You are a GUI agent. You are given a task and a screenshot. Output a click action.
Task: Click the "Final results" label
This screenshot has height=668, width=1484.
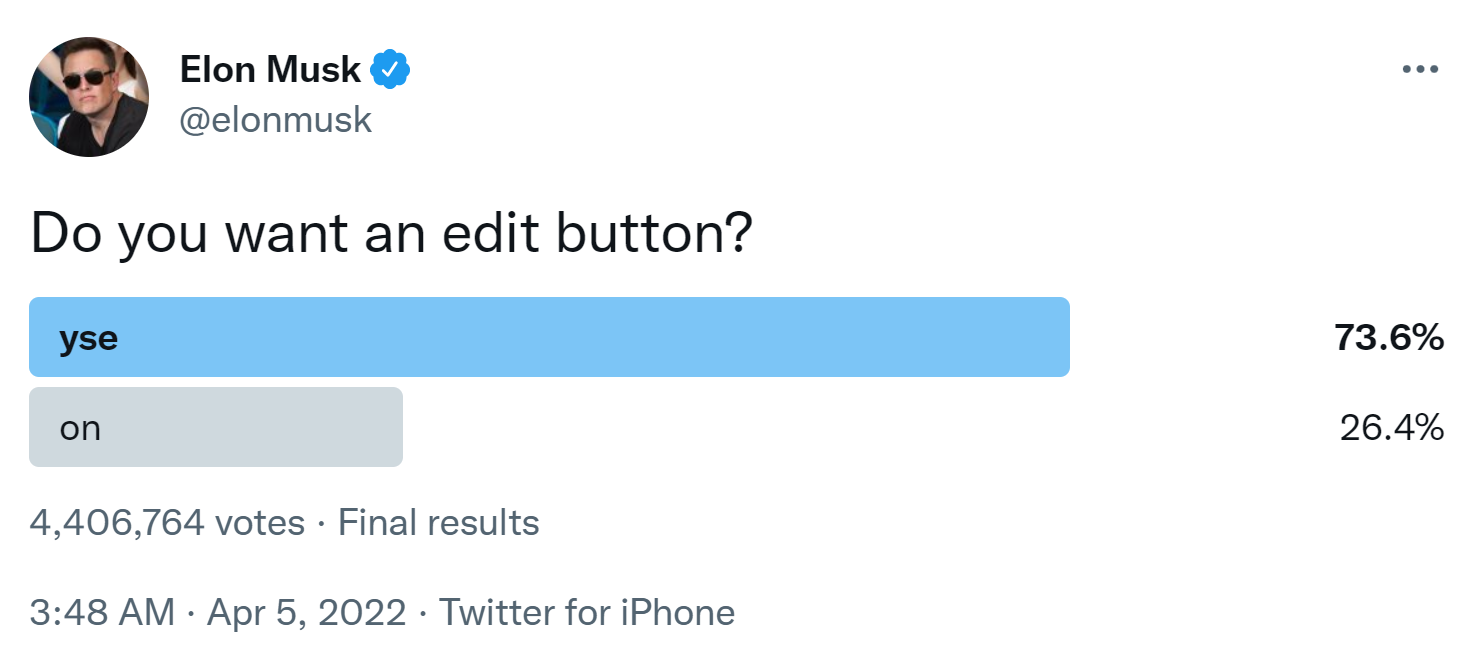439,522
